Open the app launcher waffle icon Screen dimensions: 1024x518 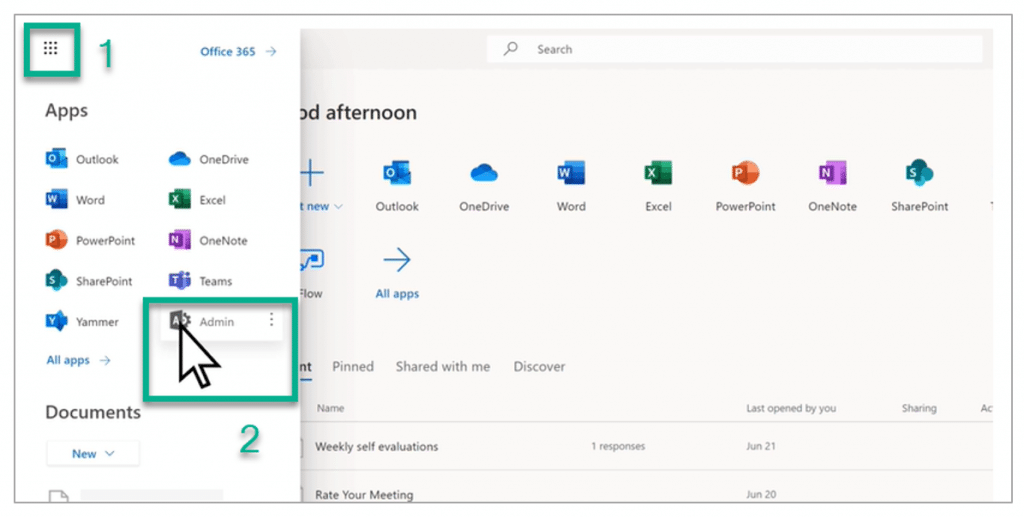pos(50,48)
